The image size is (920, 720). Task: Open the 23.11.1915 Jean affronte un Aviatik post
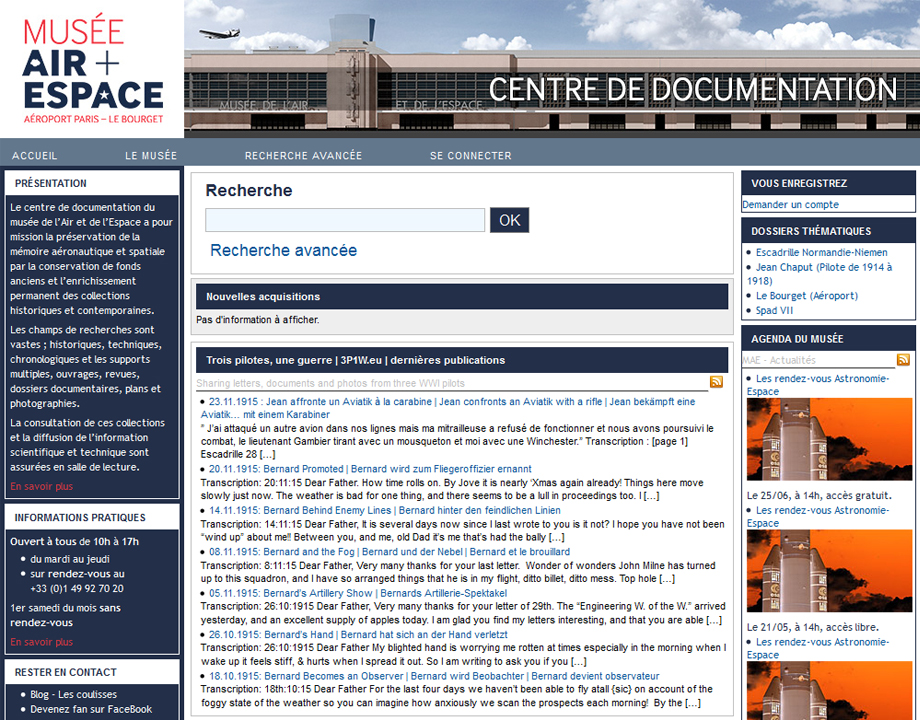(x=448, y=408)
